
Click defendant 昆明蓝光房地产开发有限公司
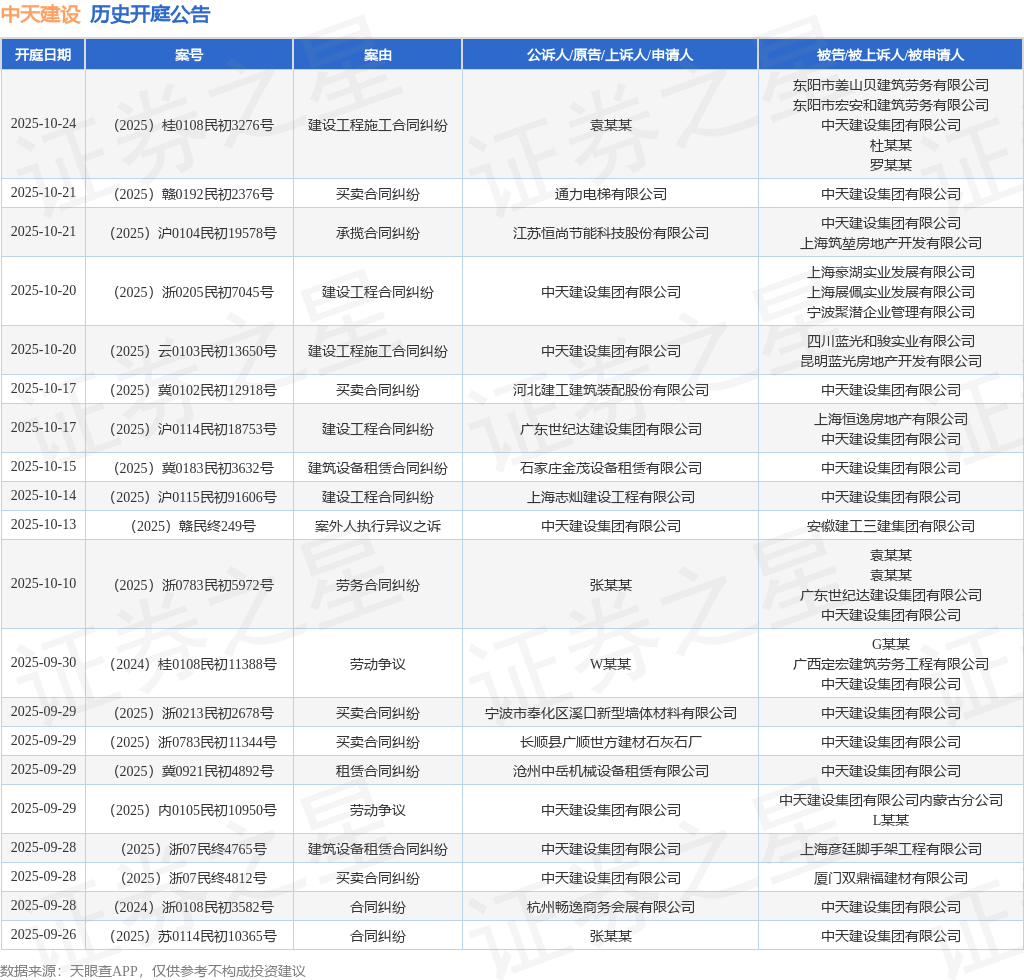click(891, 362)
